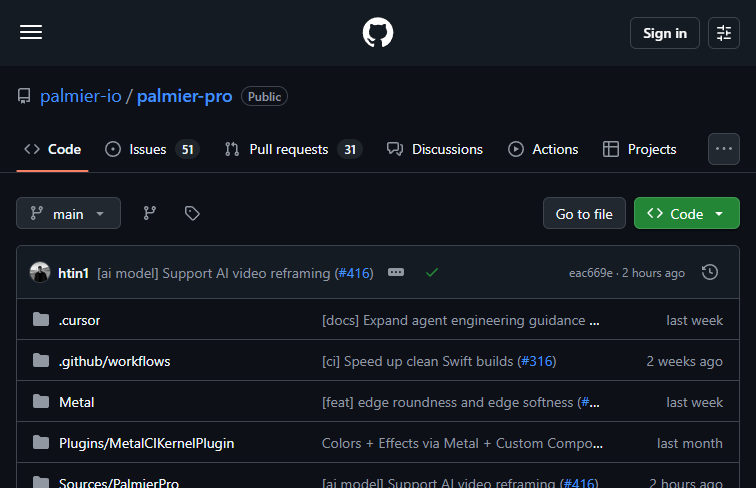Switch to the Issues tab

click(152, 149)
